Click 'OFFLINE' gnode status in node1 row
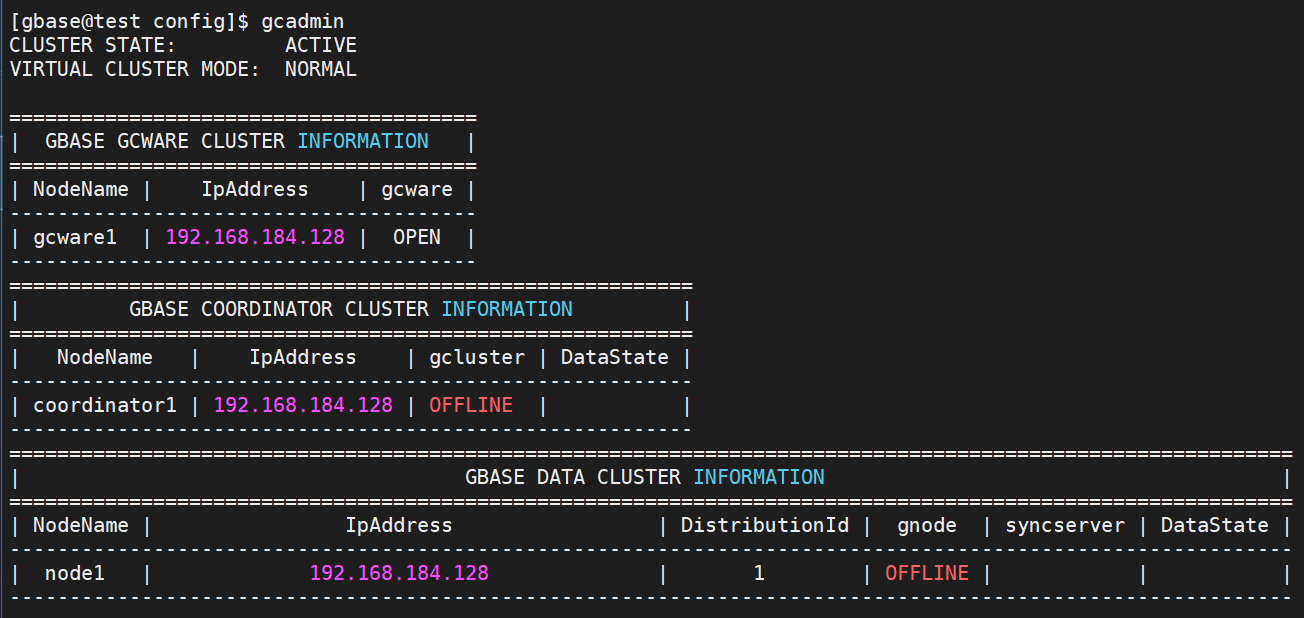This screenshot has height=618, width=1304. (927, 573)
